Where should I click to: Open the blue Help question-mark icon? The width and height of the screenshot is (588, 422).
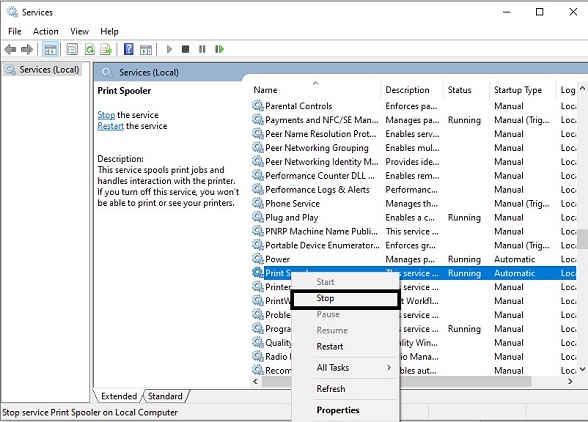coord(129,49)
